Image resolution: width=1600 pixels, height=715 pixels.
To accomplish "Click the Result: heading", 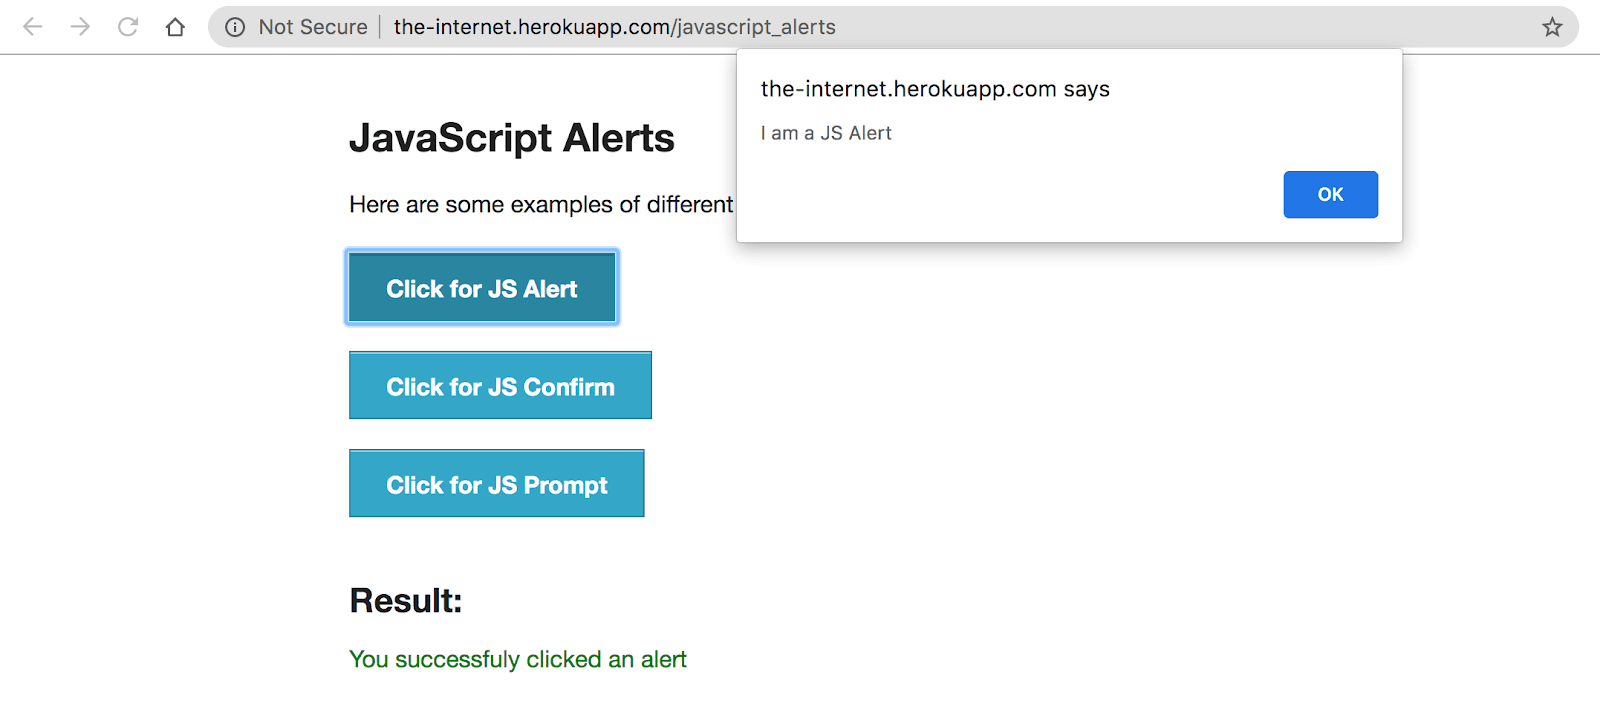I will click(404, 600).
